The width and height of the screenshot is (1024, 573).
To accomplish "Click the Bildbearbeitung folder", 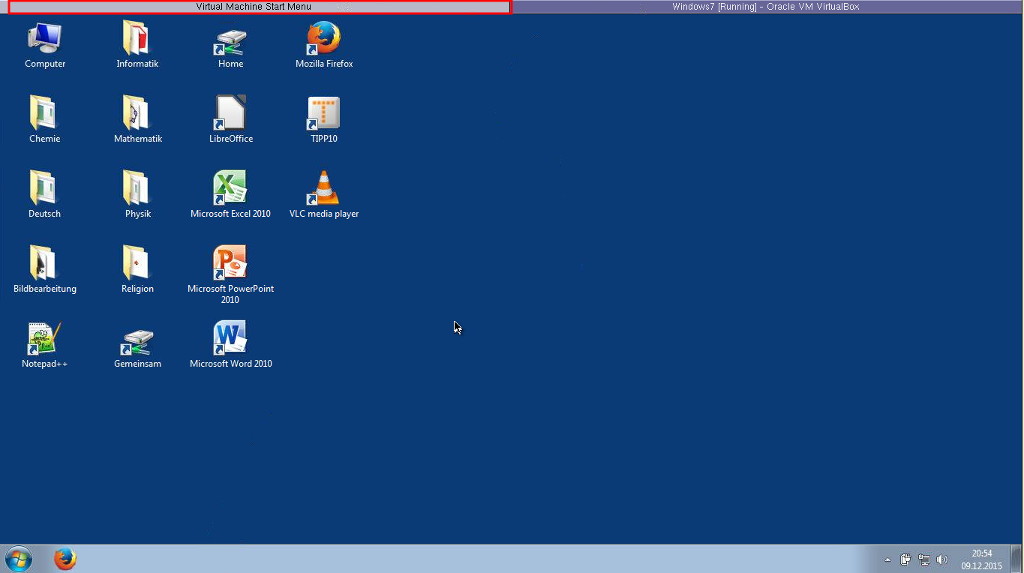I will 44,264.
